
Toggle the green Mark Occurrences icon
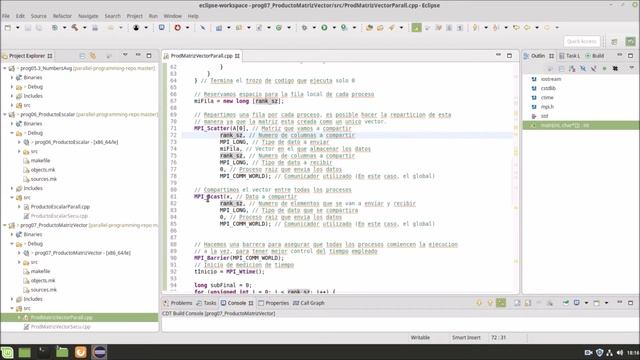(x=416, y=28)
